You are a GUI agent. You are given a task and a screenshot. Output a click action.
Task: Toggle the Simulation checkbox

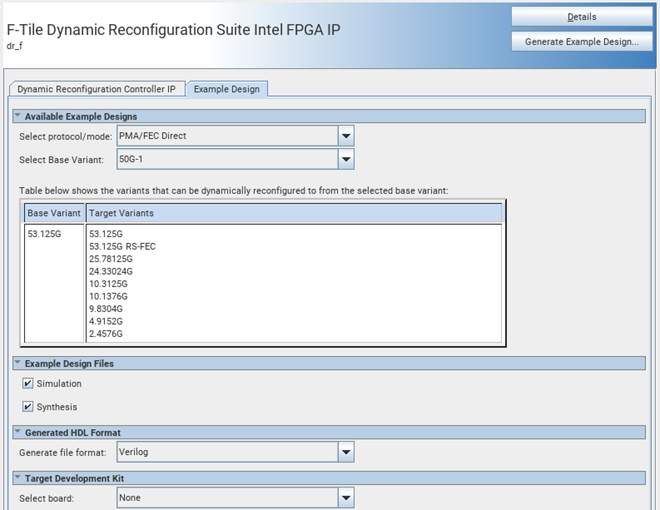point(27,383)
